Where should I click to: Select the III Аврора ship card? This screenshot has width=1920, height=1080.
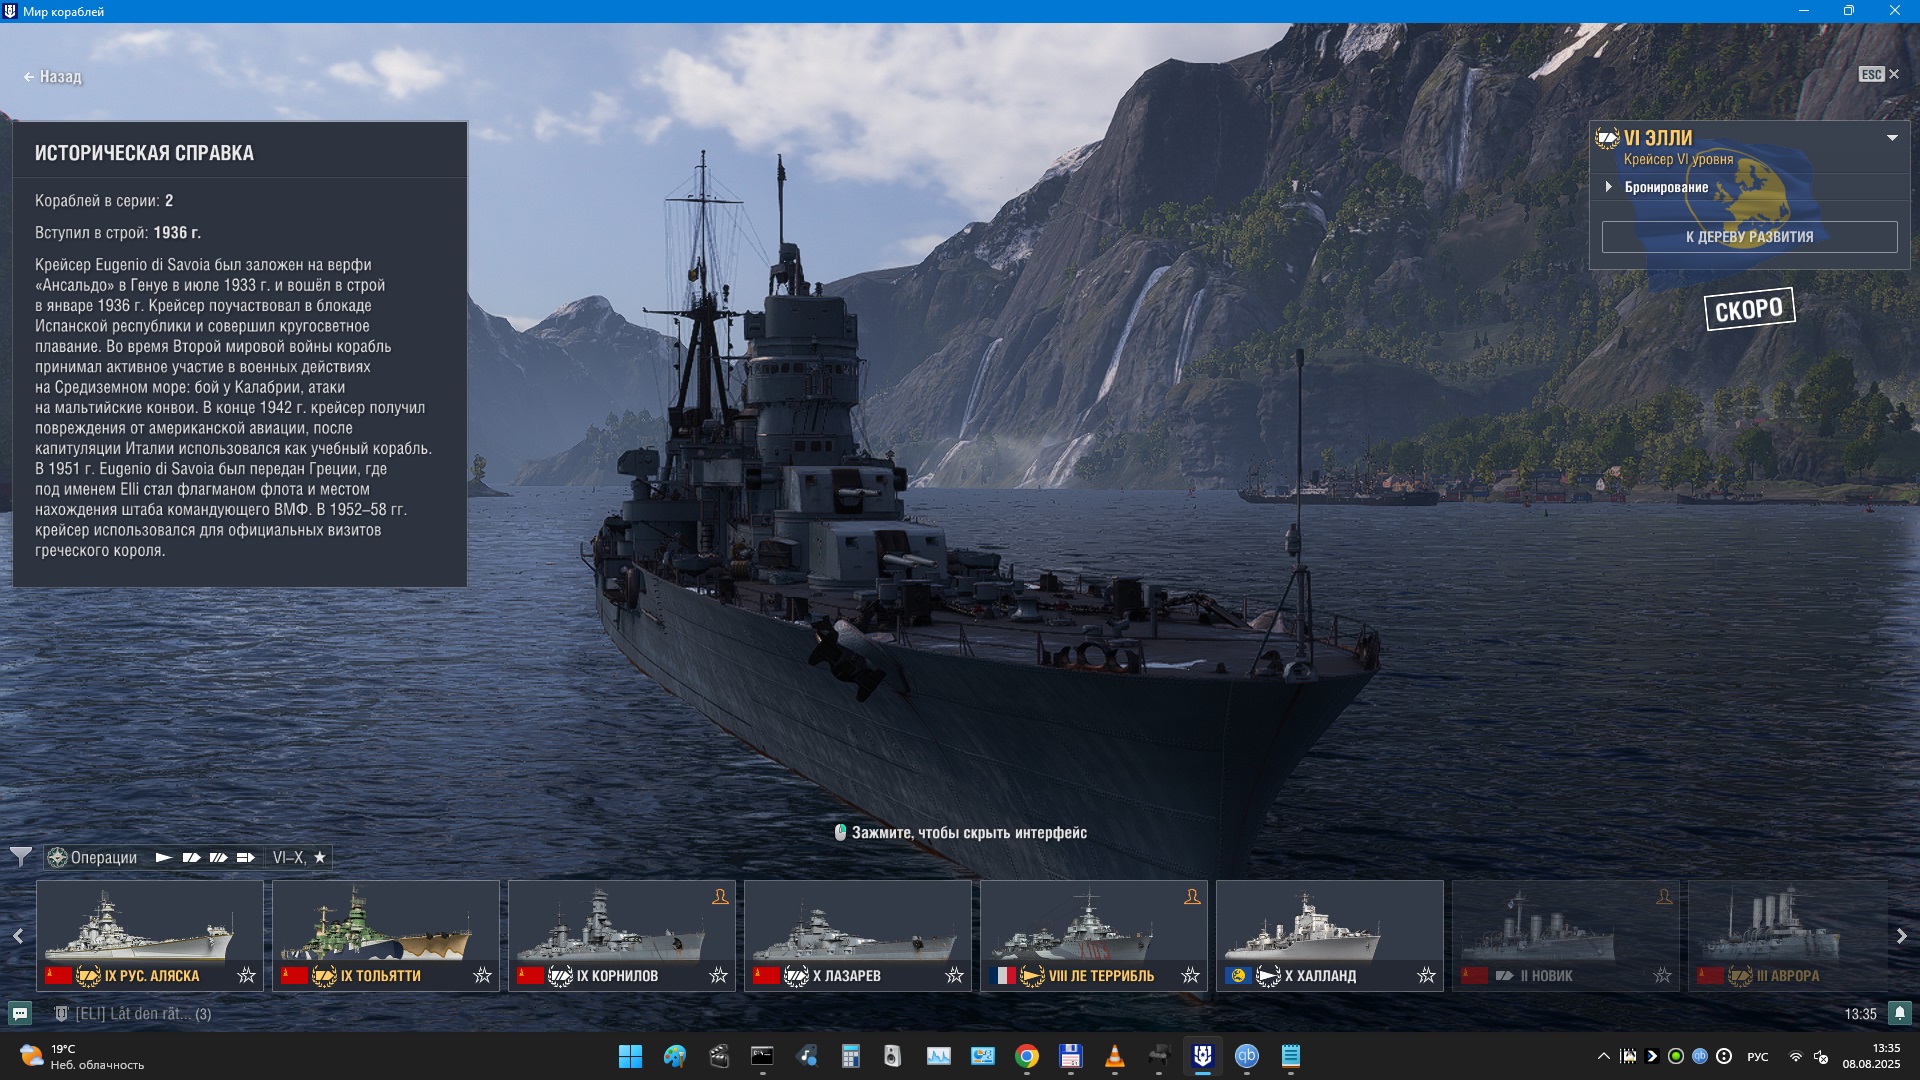pos(1788,936)
